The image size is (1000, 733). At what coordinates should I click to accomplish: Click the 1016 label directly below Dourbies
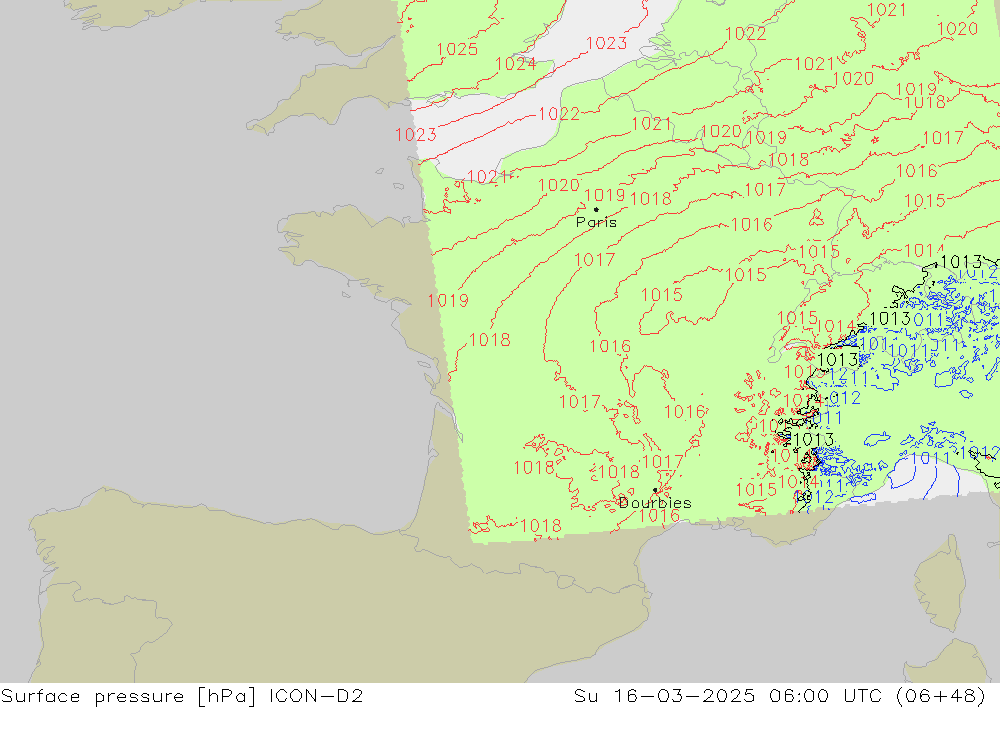[x=659, y=515]
